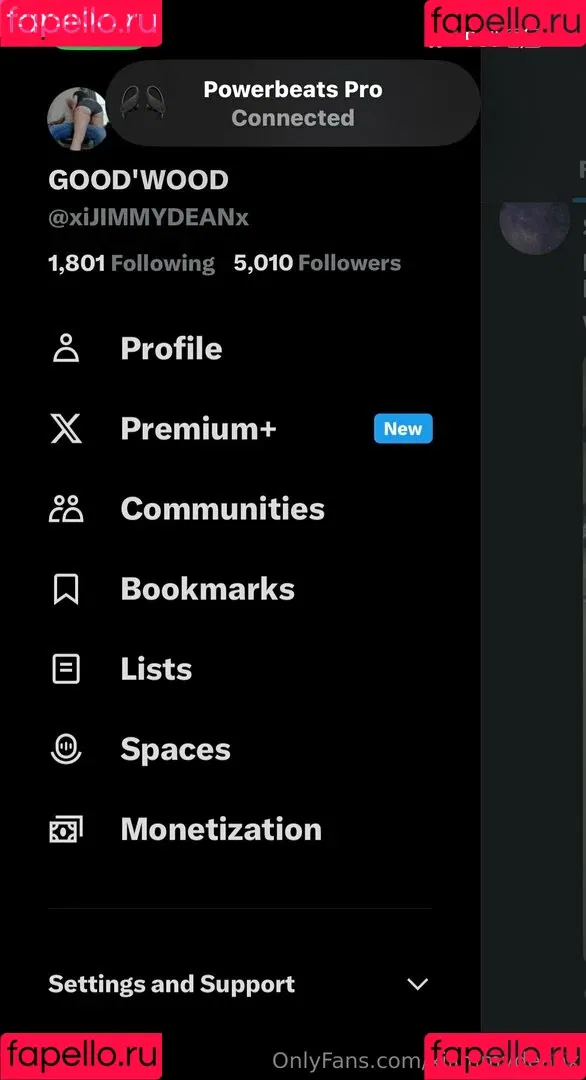Viewport: 586px width, 1080px height.
Task: View the 1,801 Following list
Action: coord(131,263)
